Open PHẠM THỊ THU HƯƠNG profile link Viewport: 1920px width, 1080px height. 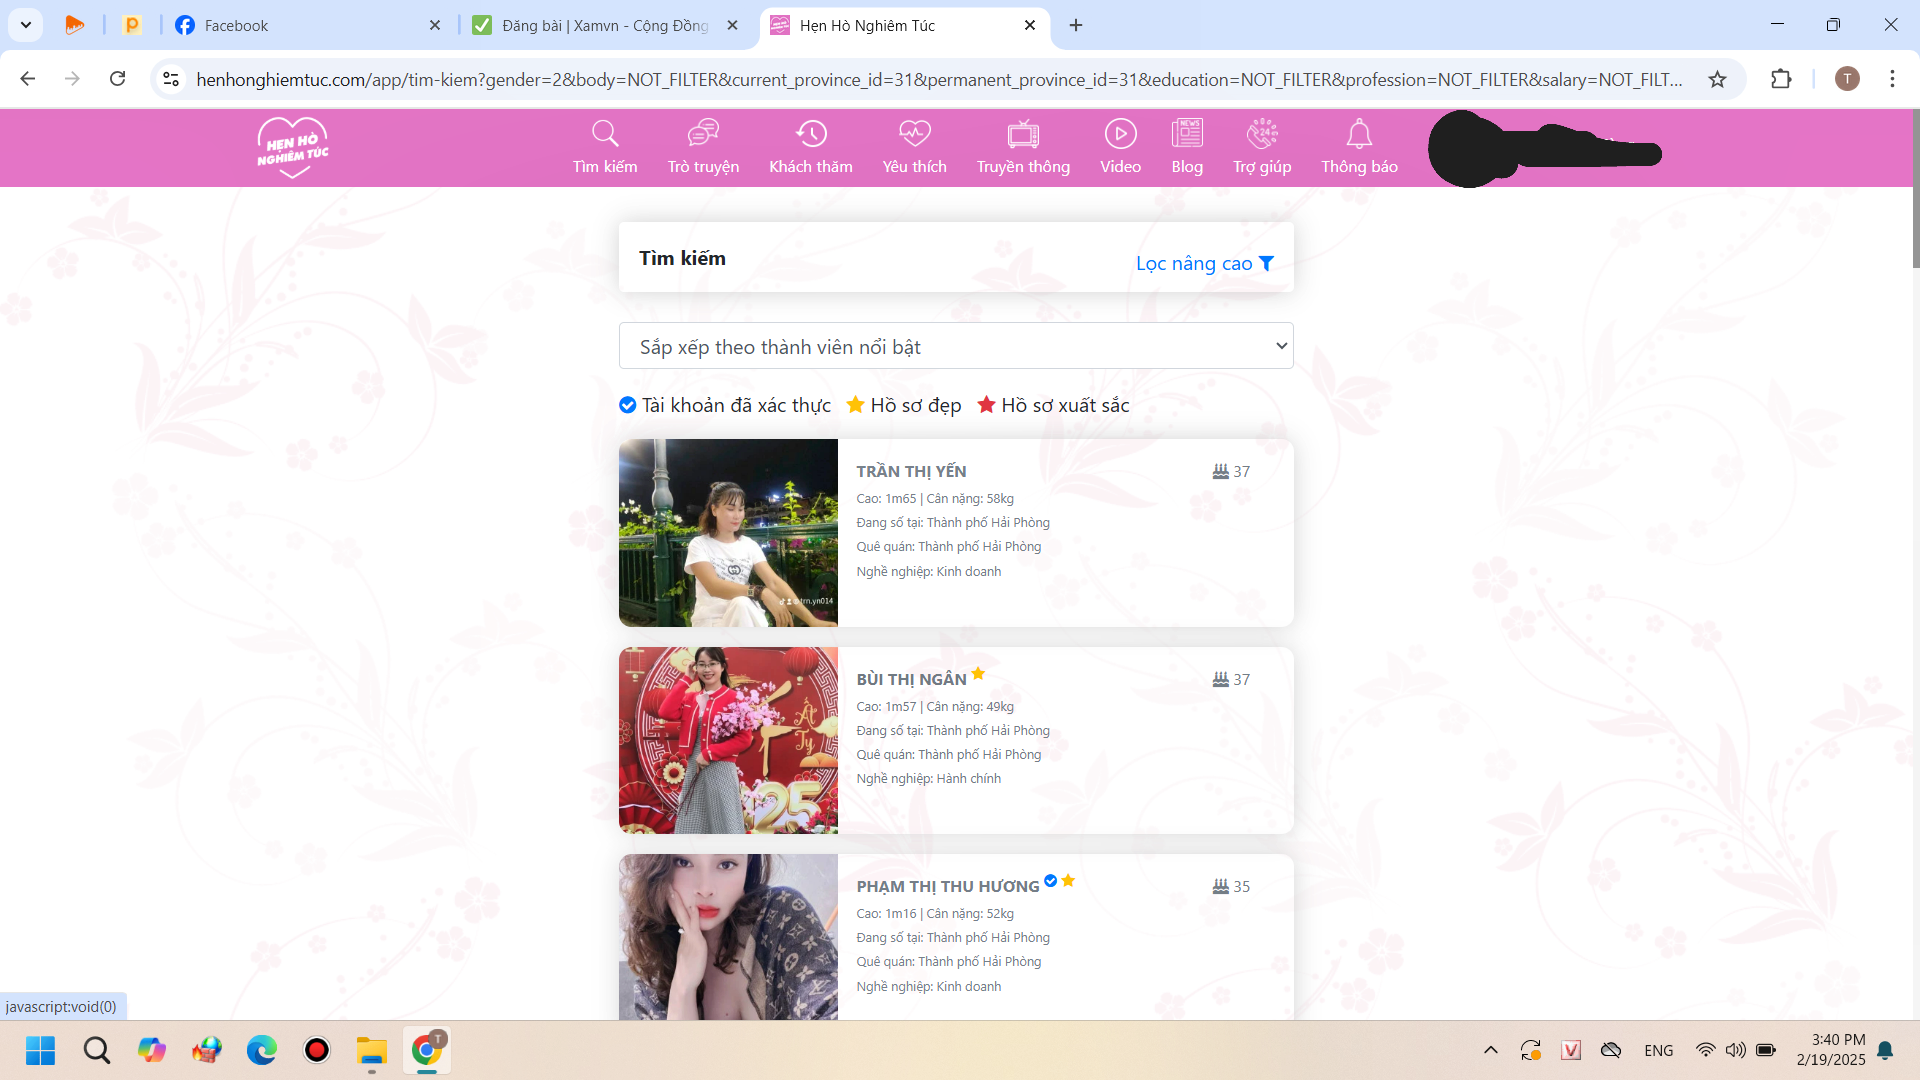pyautogui.click(x=947, y=886)
